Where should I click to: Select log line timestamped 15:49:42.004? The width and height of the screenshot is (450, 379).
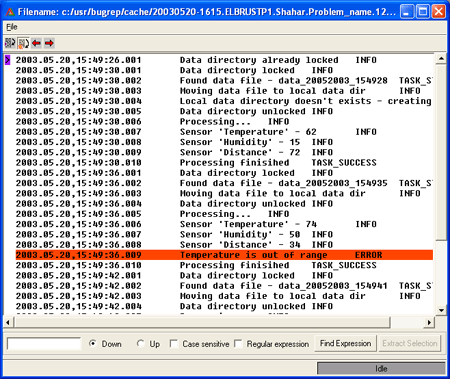coord(224,306)
